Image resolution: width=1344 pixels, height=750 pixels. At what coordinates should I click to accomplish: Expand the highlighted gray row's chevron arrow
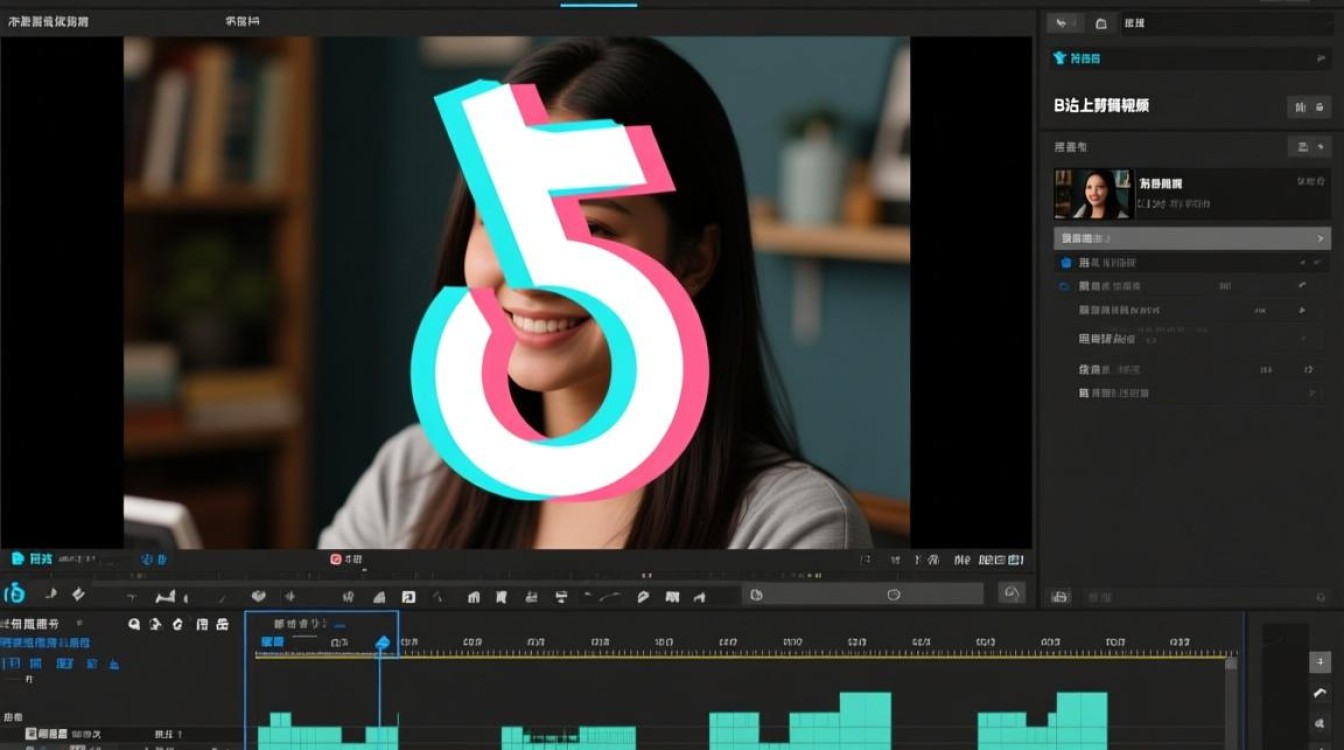pos(1320,239)
